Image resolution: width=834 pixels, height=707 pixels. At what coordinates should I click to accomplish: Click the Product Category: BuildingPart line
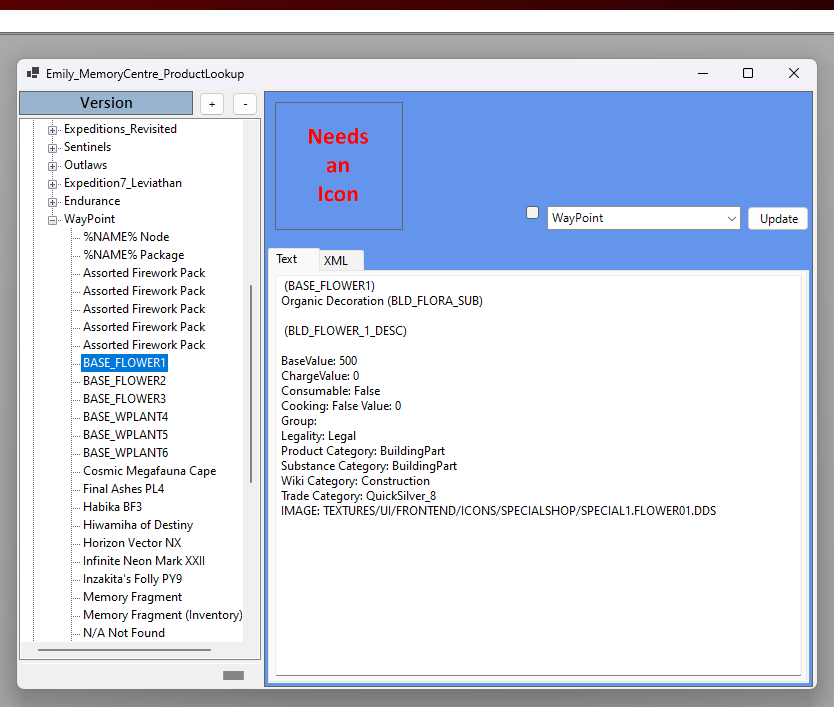(x=363, y=451)
